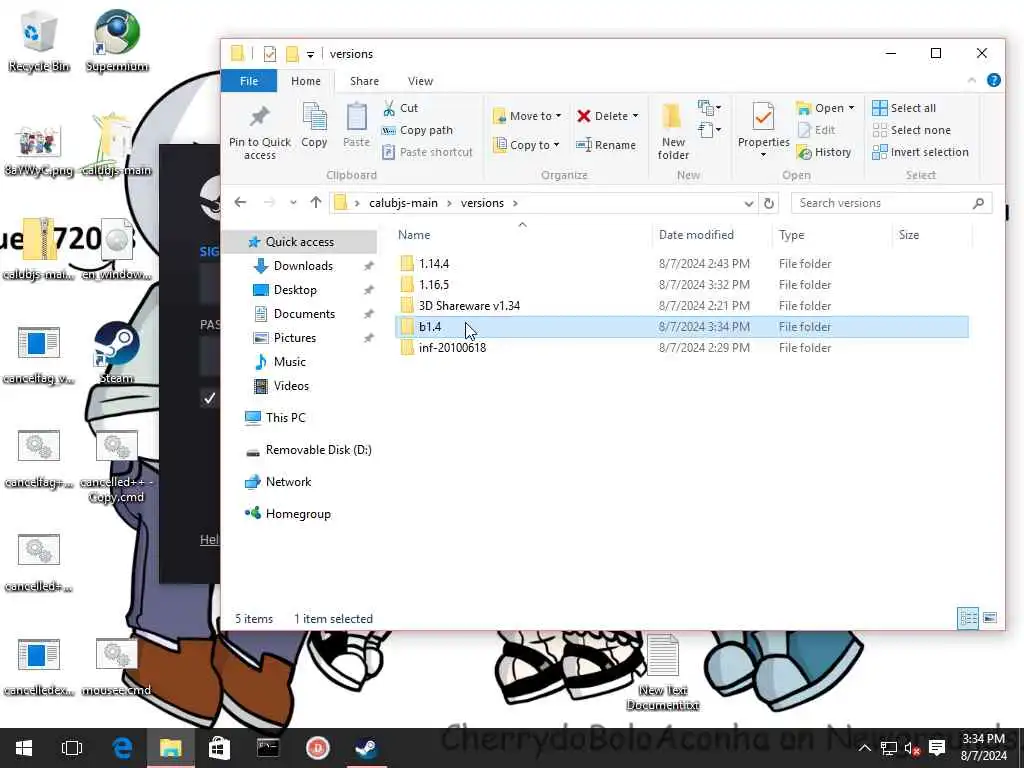The height and width of the screenshot is (768, 1024).
Task: Click Invert selection in ribbon
Action: coord(921,152)
